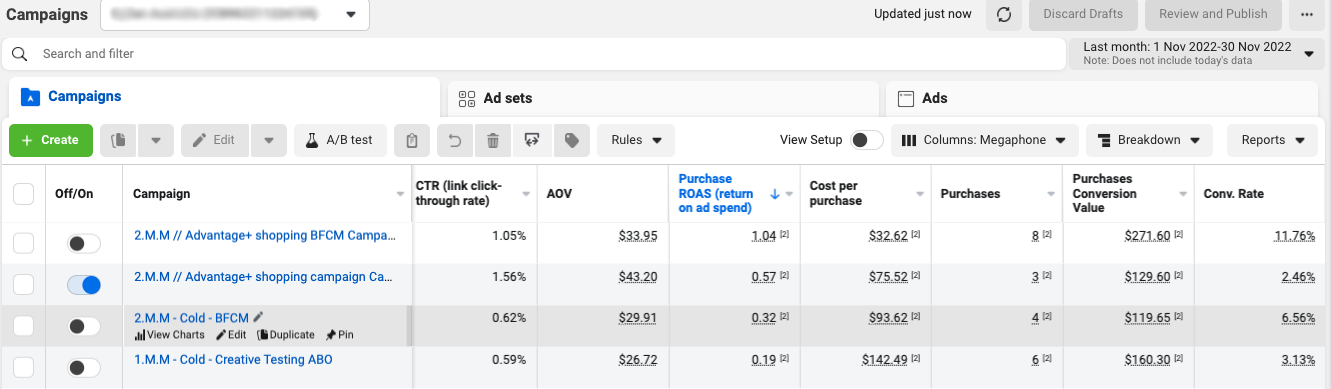Open the Purchases column header dropdown arrow
The image size is (1332, 389).
pos(1050,194)
